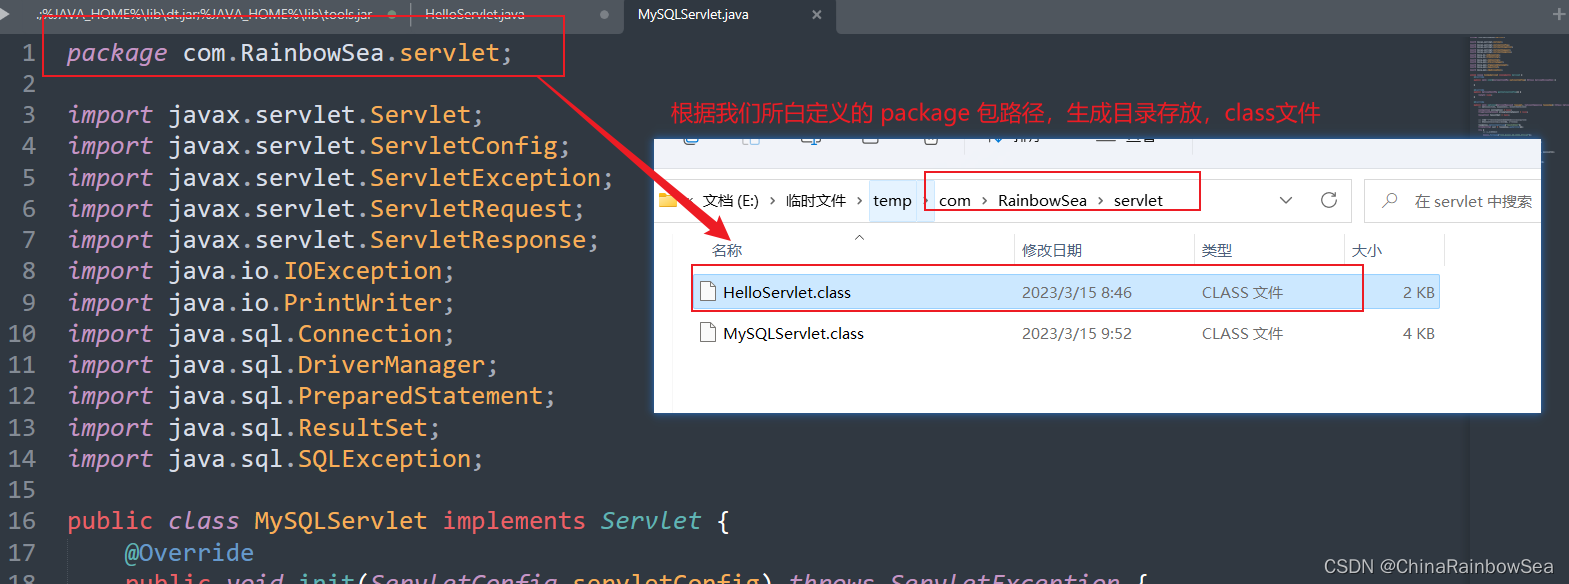The width and height of the screenshot is (1569, 584).
Task: Expand chevron after 'com' breadcrumb
Action: coord(985,201)
